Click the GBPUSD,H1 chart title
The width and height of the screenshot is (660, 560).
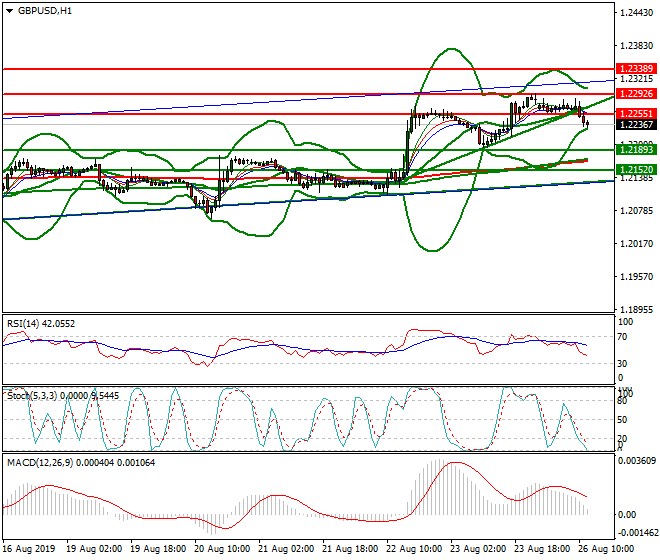45,11
